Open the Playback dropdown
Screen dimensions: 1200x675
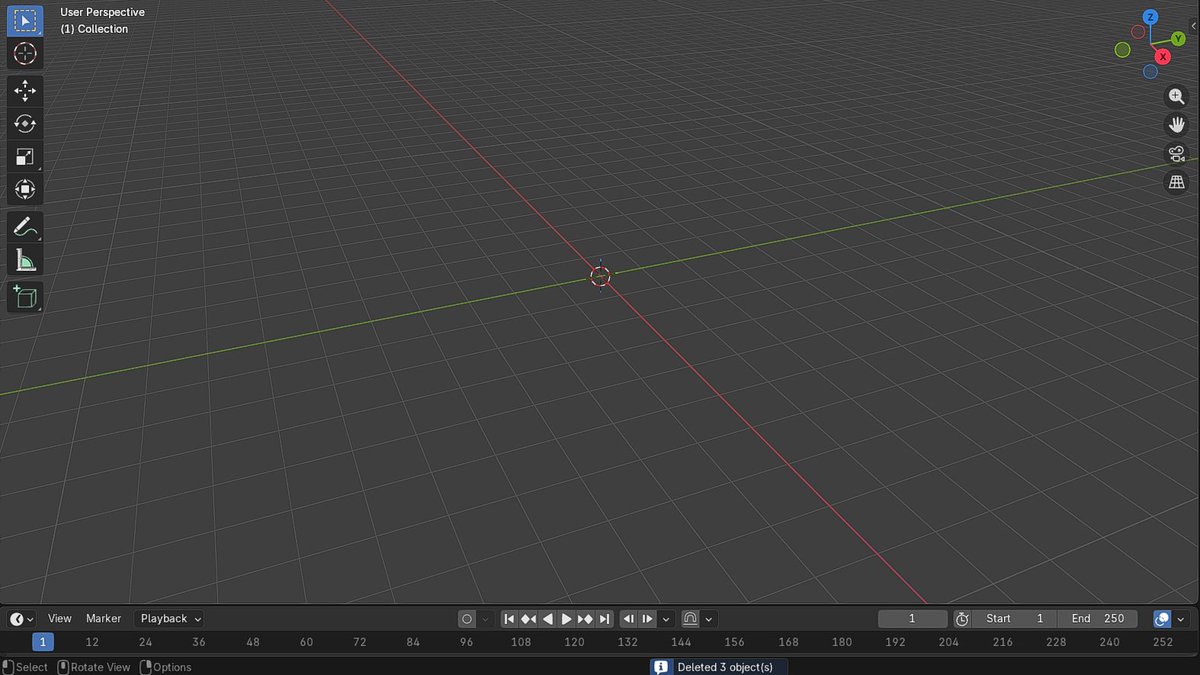coord(171,619)
